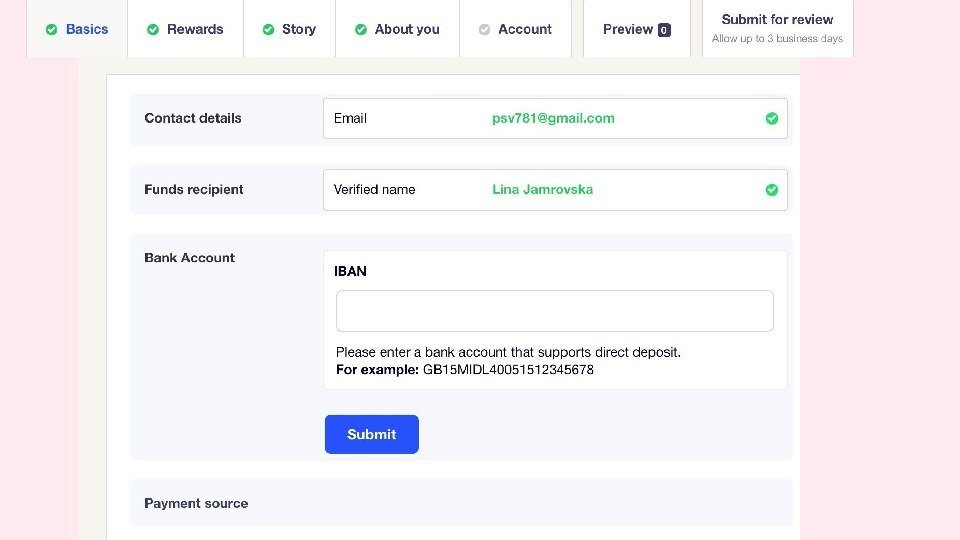Select the About you tab
960x540 pixels.
tap(407, 29)
